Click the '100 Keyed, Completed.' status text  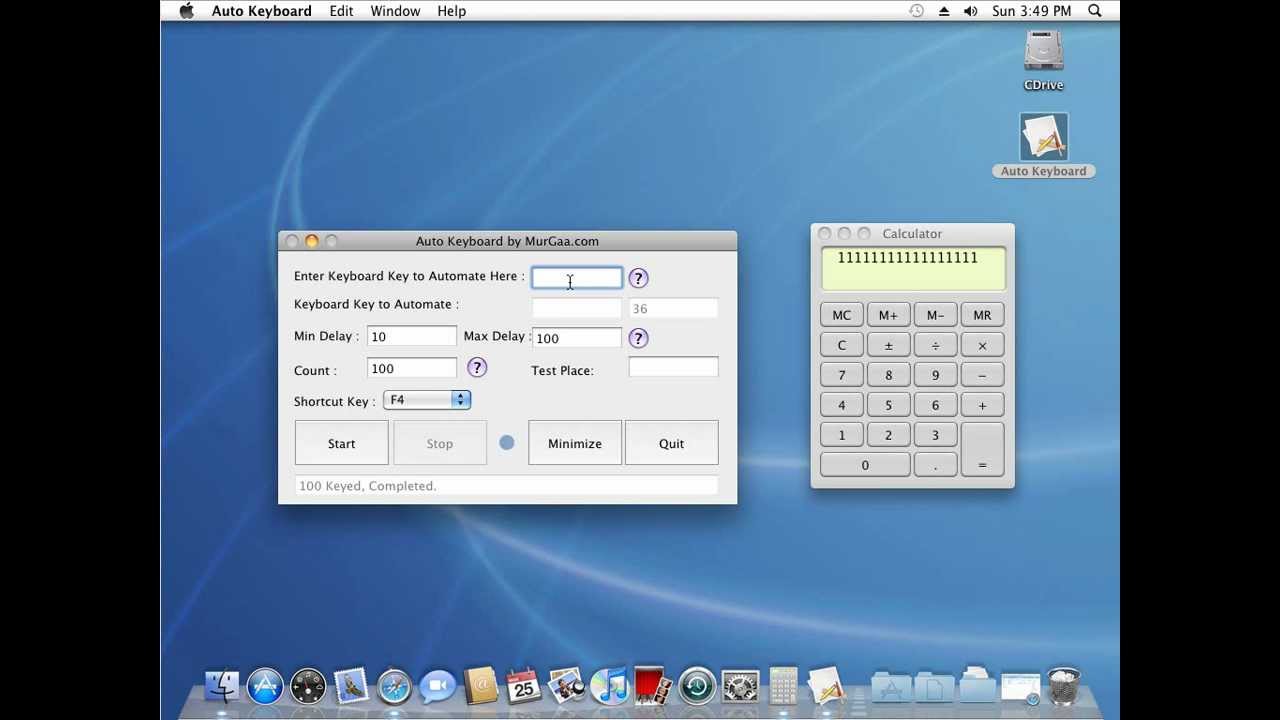(x=368, y=486)
